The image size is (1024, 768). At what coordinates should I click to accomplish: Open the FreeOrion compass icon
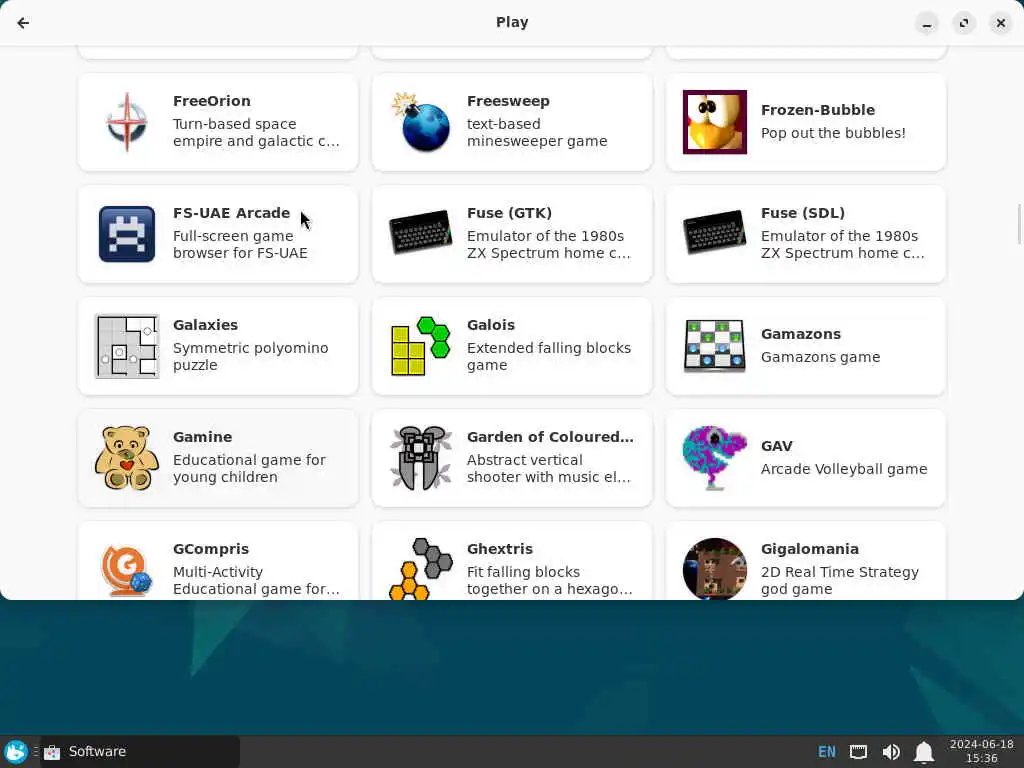(127, 122)
